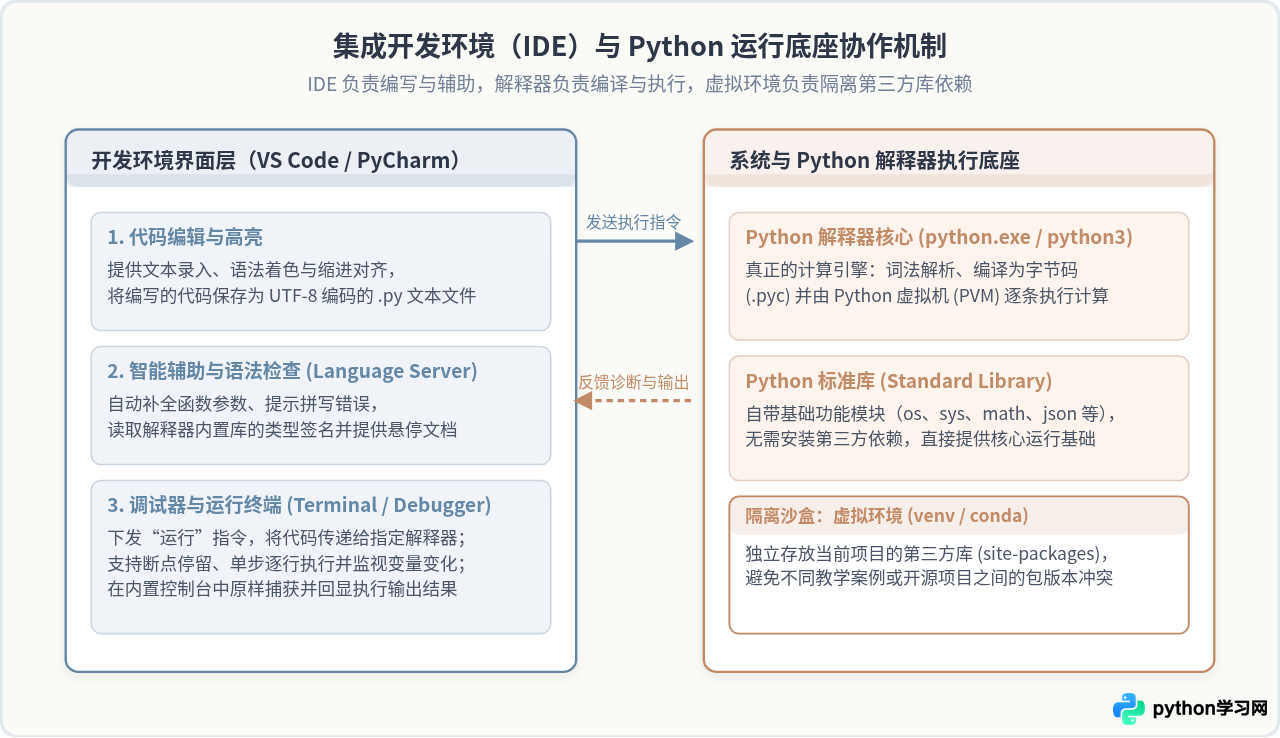Image resolution: width=1280 pixels, height=738 pixels.
Task: Select the "3. 调试器与运行终端 (Terminal / Debugger)" heading
Action: pos(300,505)
